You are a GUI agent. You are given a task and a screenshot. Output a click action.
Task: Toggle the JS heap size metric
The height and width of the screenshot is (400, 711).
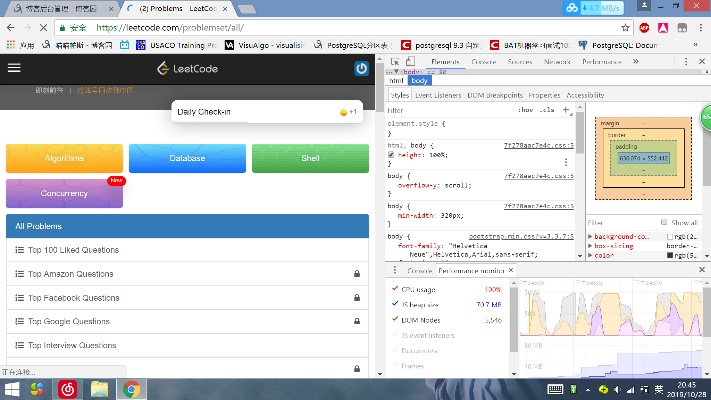tap(394, 304)
